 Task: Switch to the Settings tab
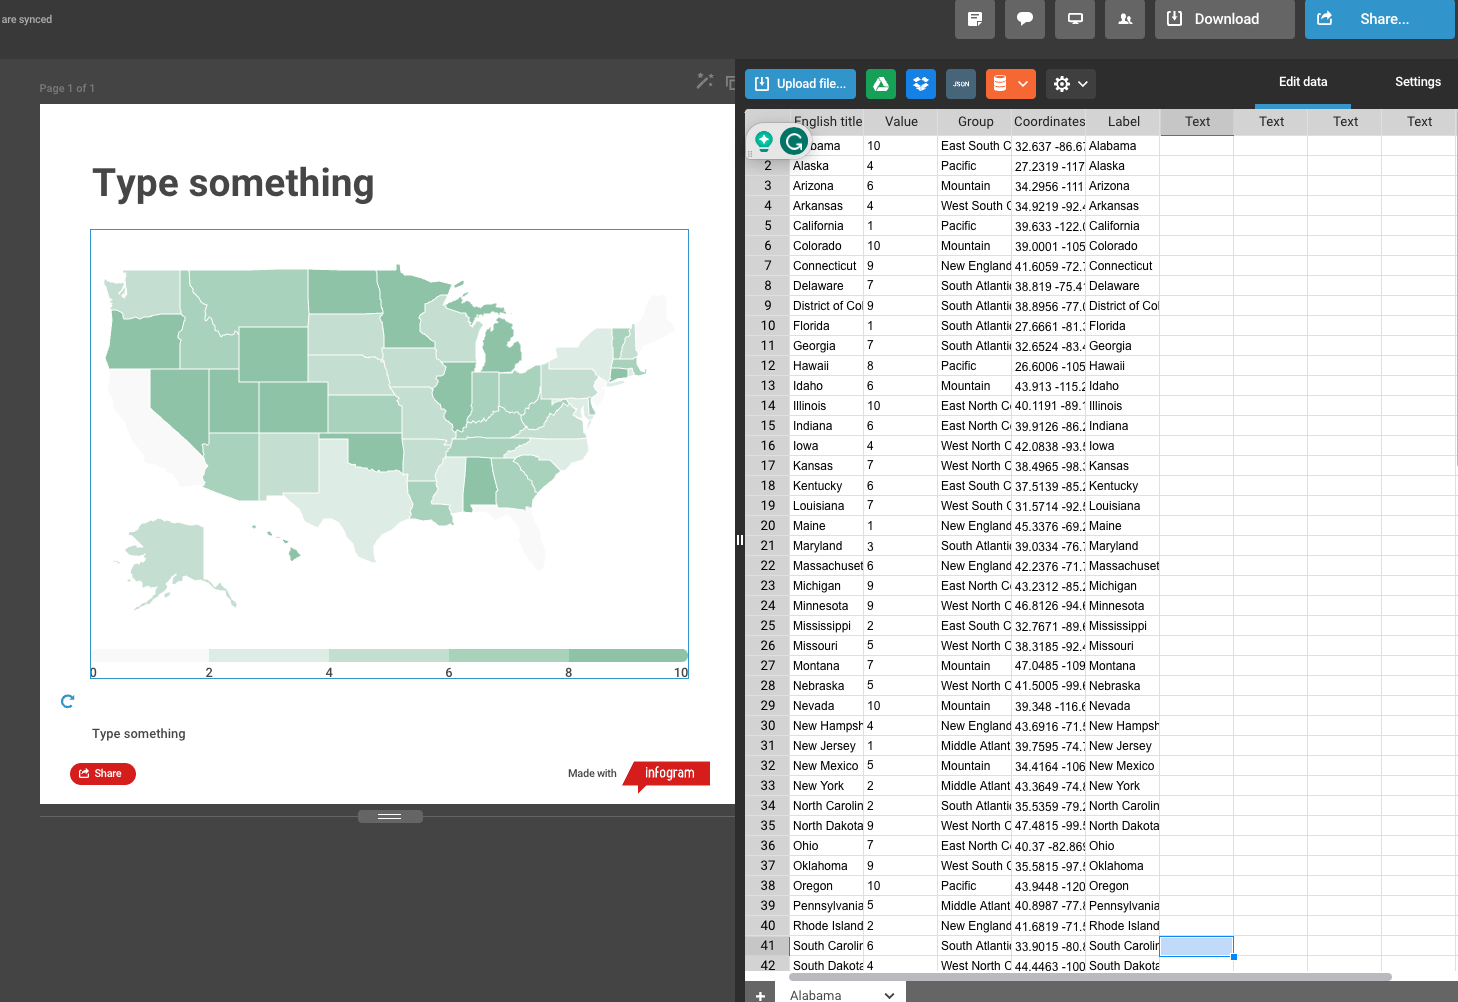(x=1417, y=82)
